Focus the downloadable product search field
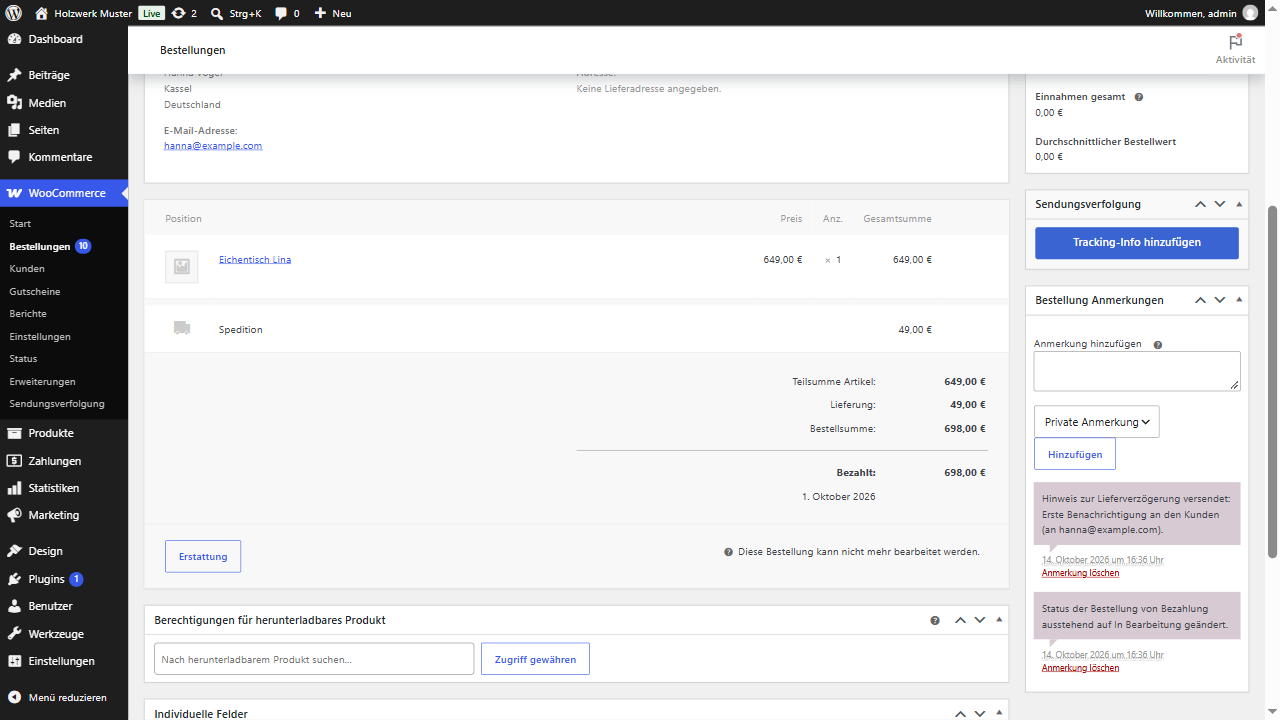 click(314, 659)
